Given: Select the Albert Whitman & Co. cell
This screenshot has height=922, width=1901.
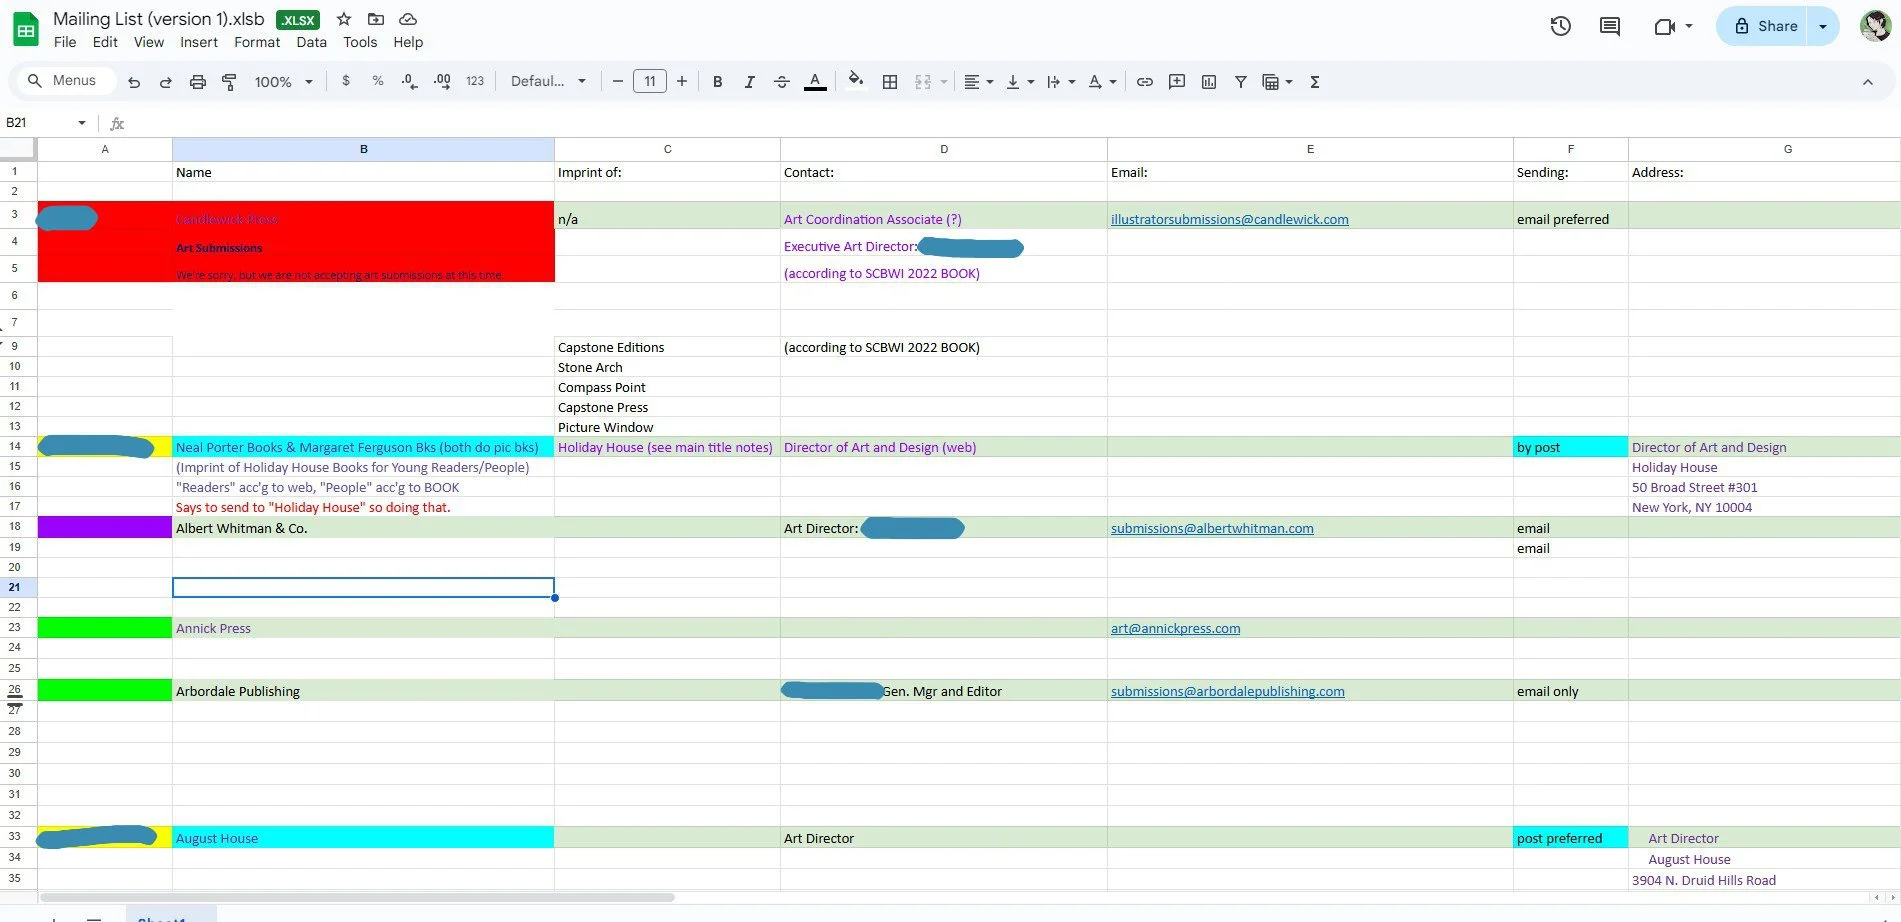Looking at the screenshot, I should tap(363, 528).
